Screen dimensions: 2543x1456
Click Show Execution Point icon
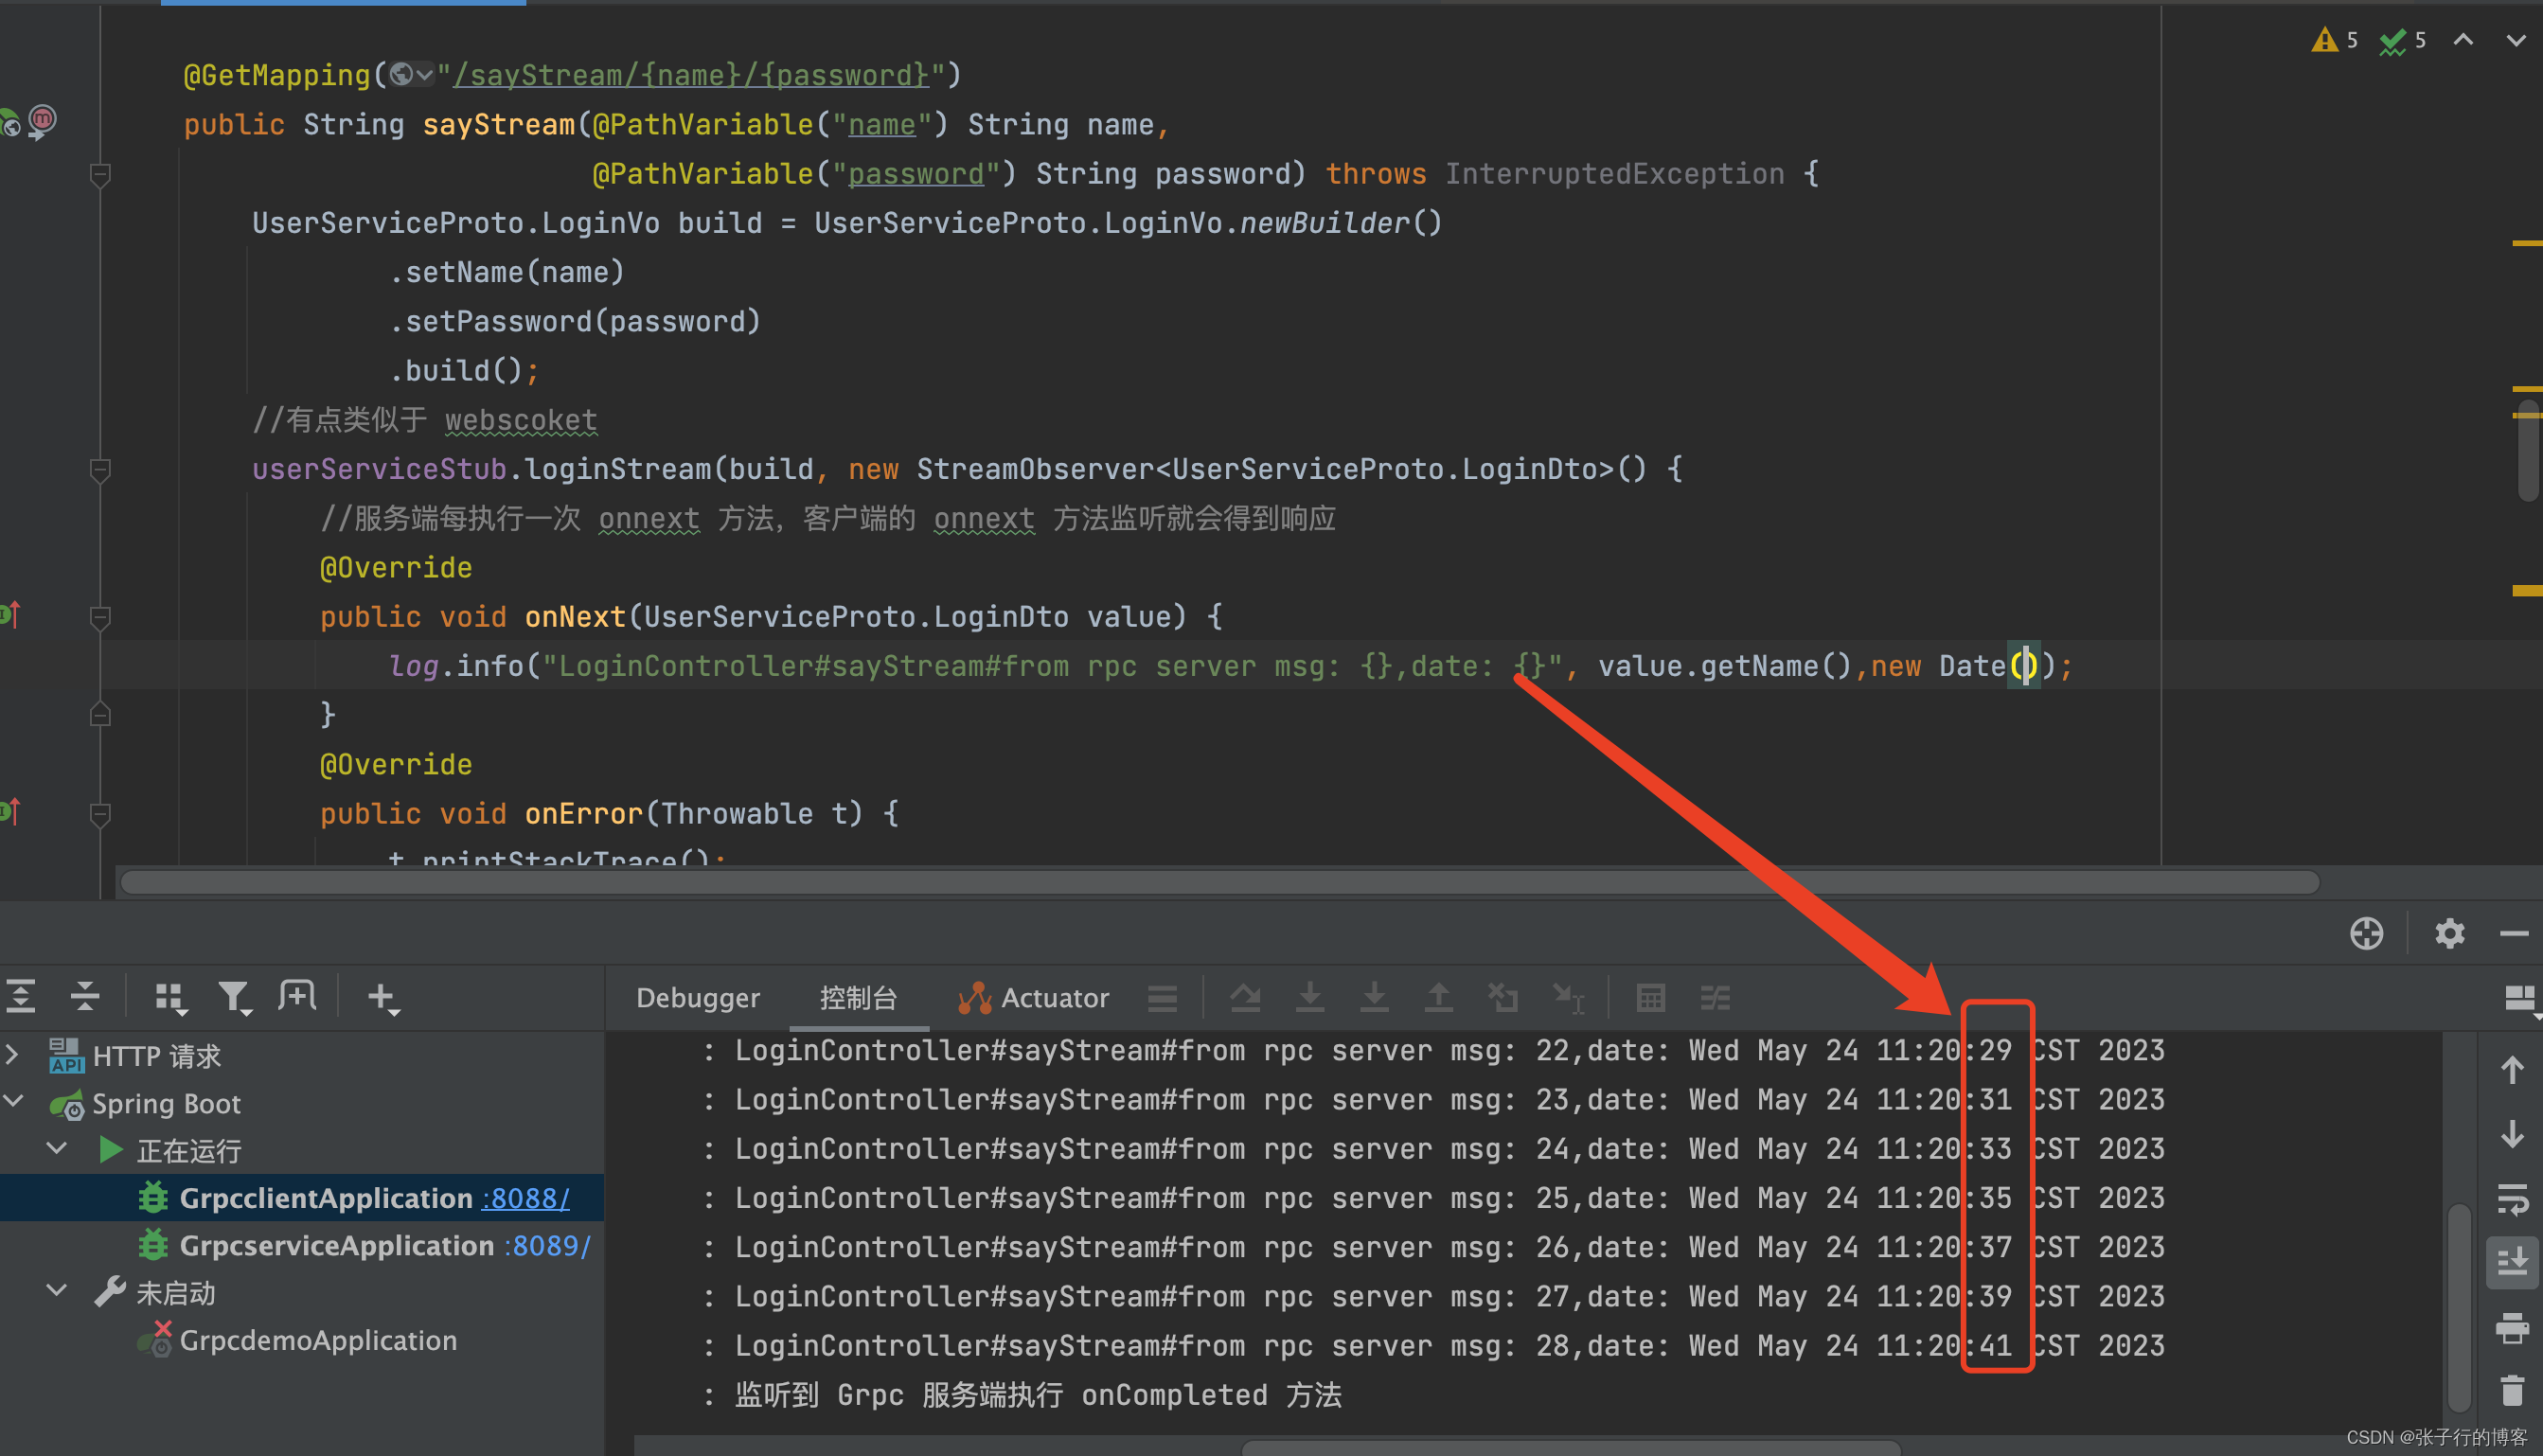(x=1162, y=998)
